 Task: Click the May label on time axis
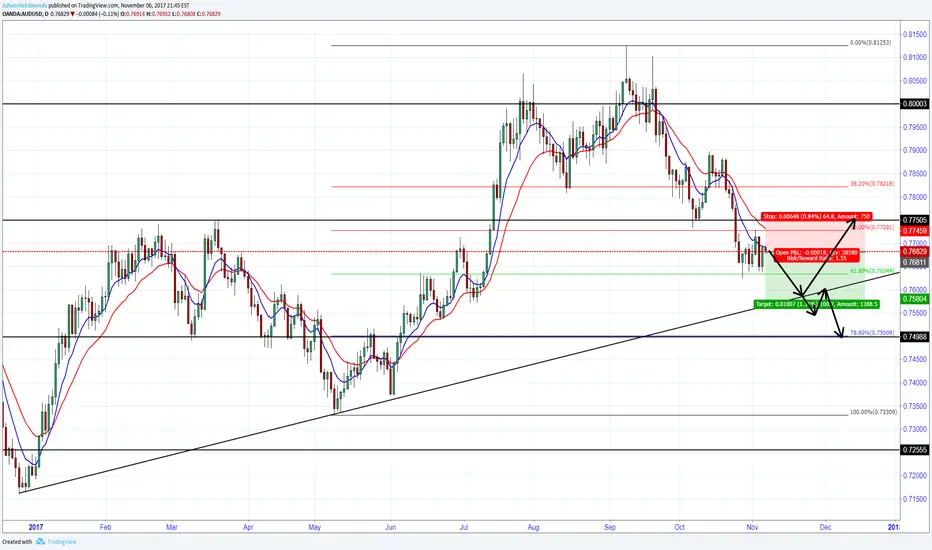(315, 527)
